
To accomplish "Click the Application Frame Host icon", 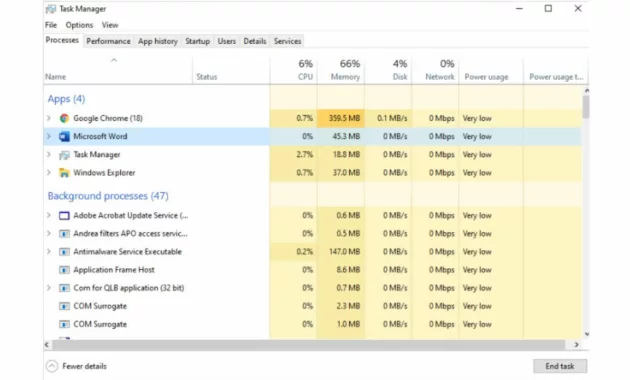I will [x=64, y=270].
